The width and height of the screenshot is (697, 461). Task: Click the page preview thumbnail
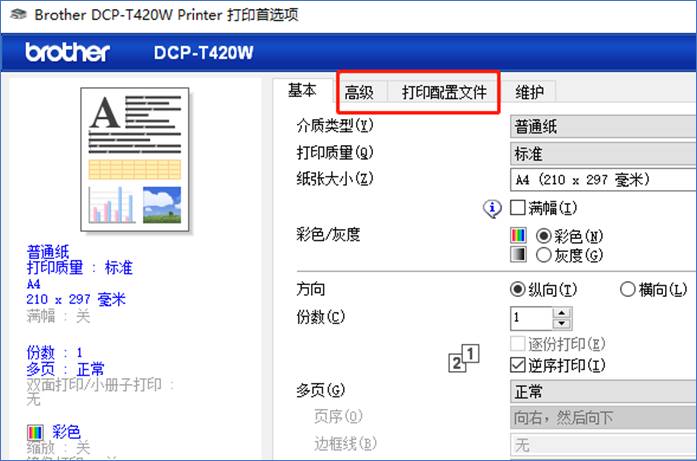coord(135,159)
